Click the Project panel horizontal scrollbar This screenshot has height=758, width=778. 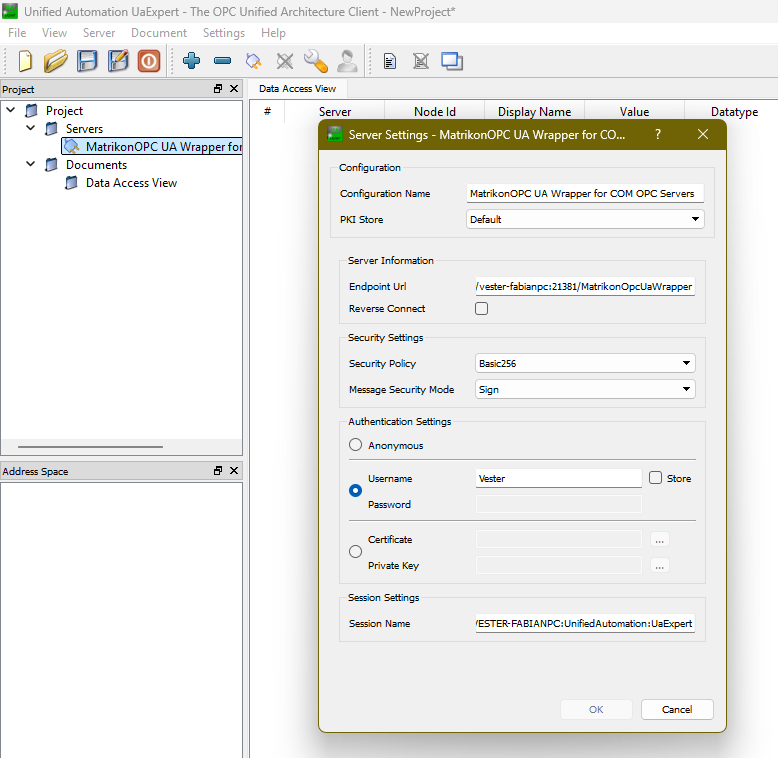point(90,446)
